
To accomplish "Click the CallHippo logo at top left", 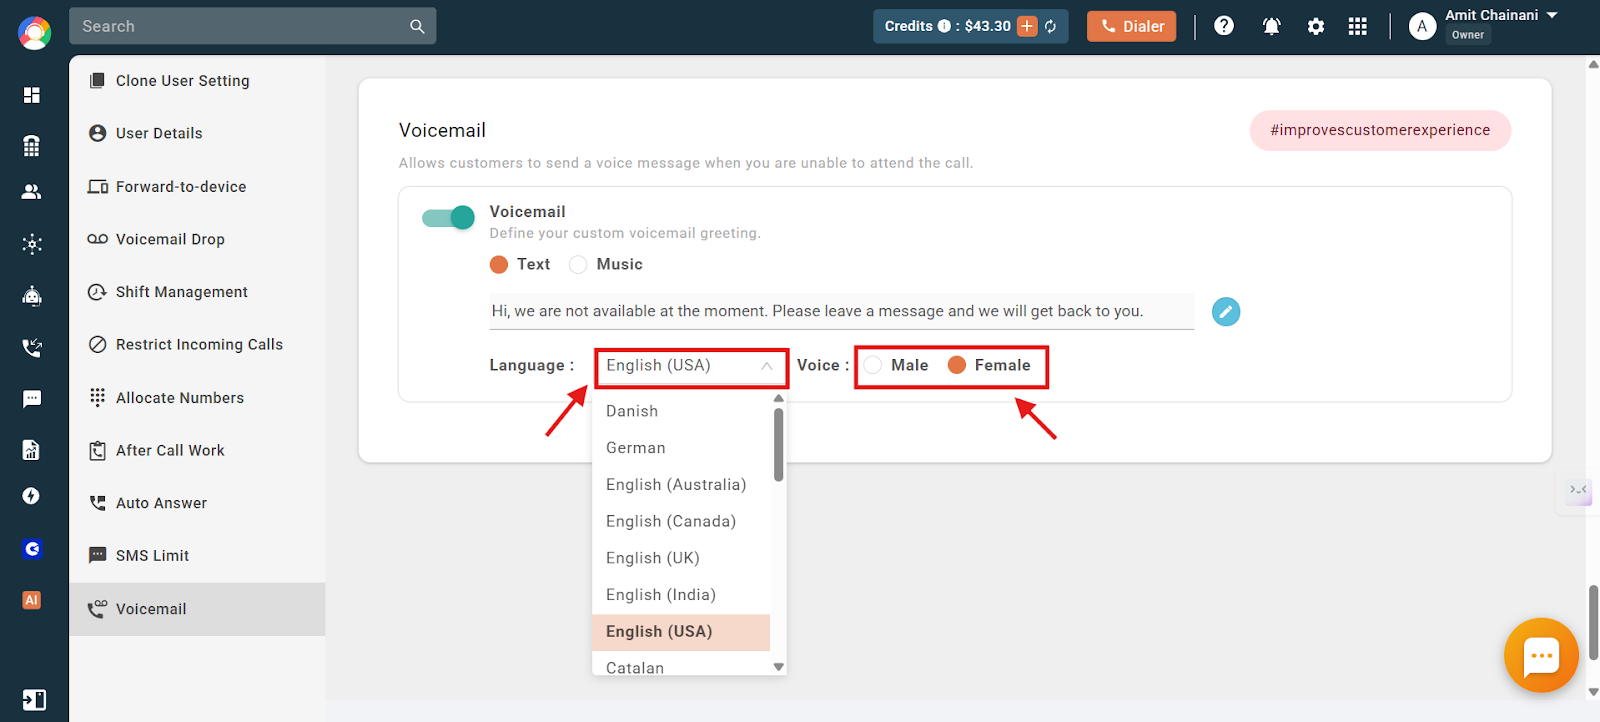I will point(34,33).
